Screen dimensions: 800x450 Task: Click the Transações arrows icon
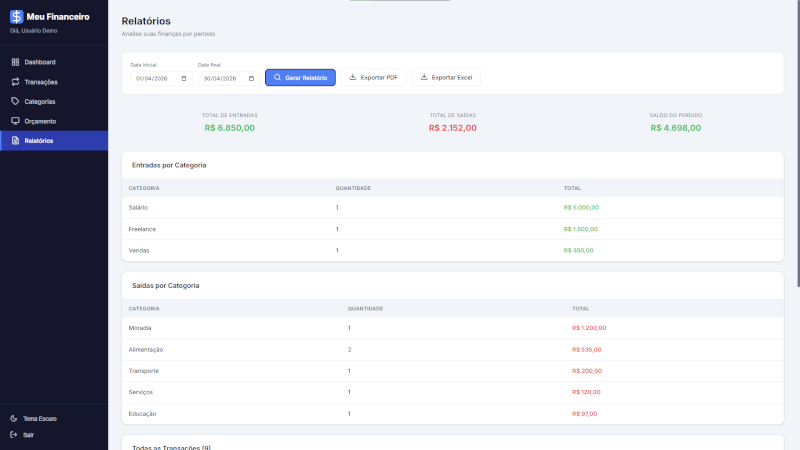coord(15,82)
